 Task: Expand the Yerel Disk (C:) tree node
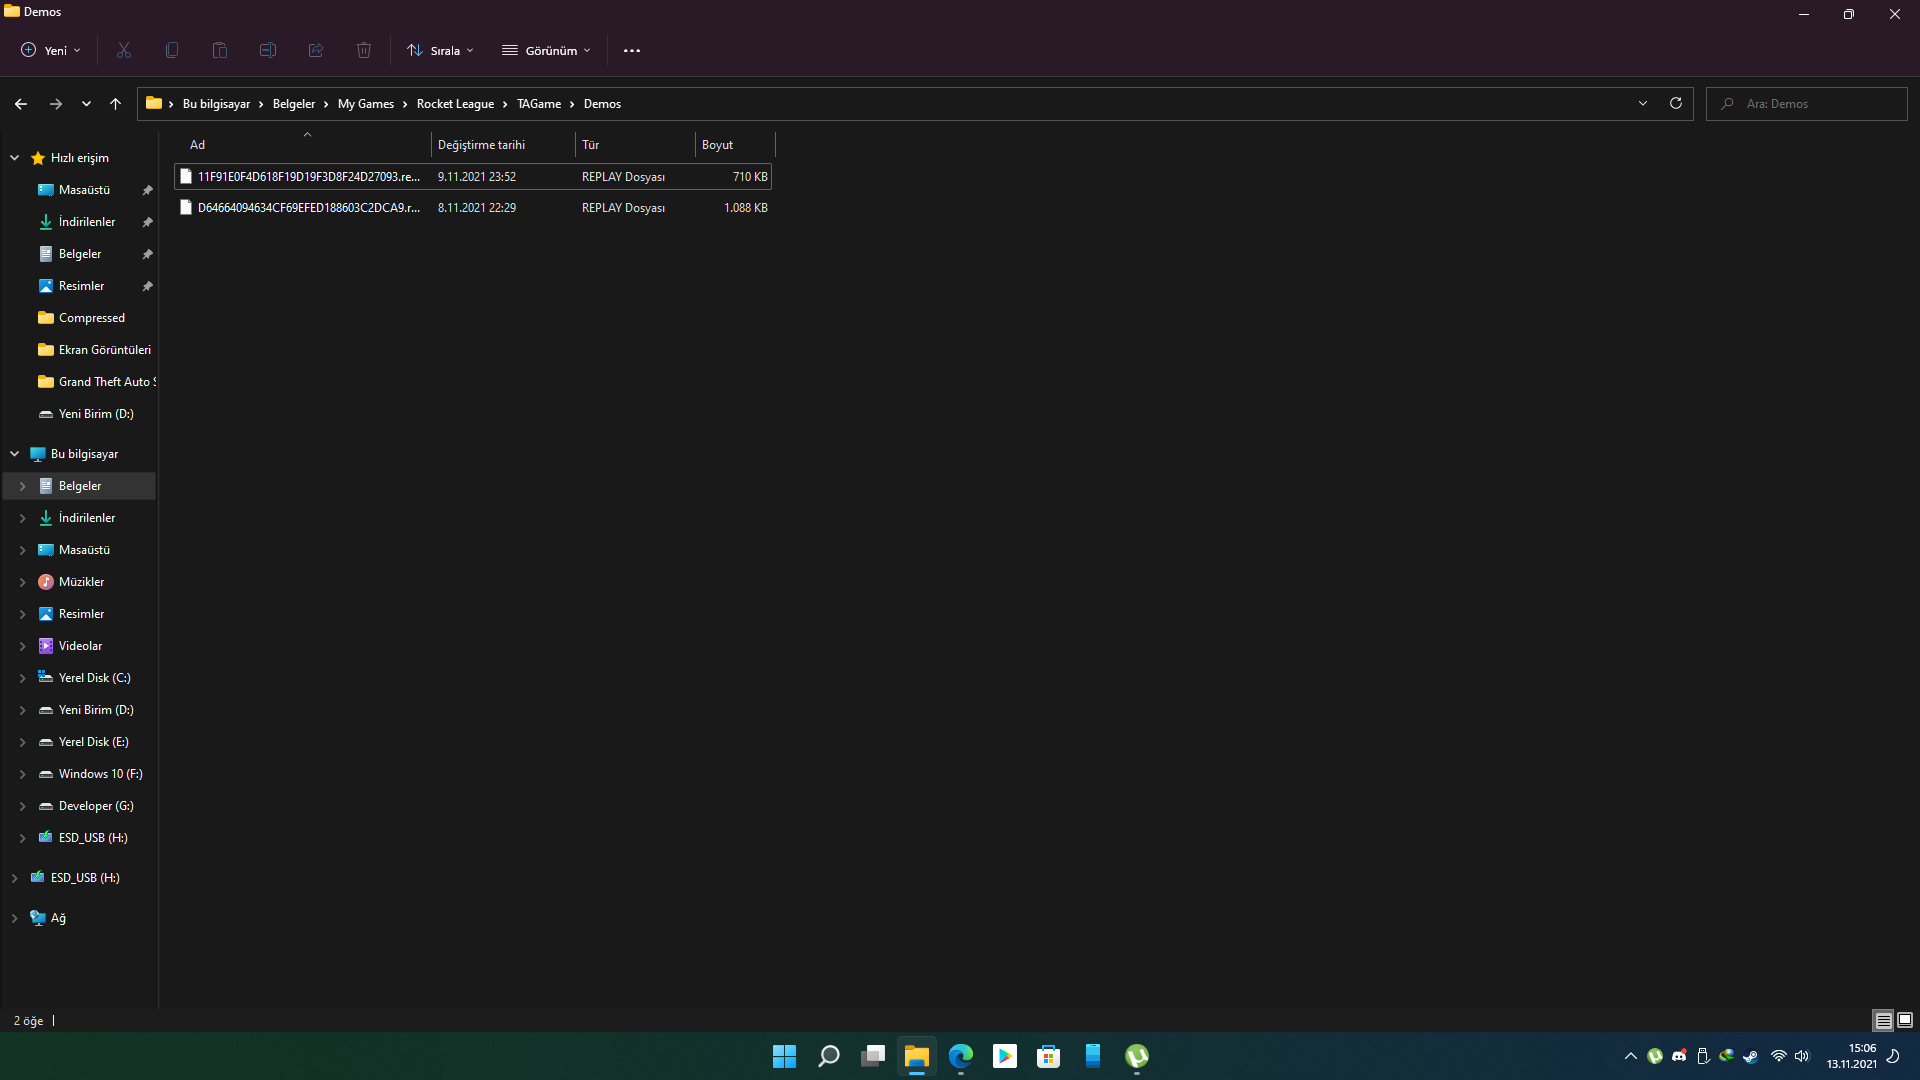[22, 678]
